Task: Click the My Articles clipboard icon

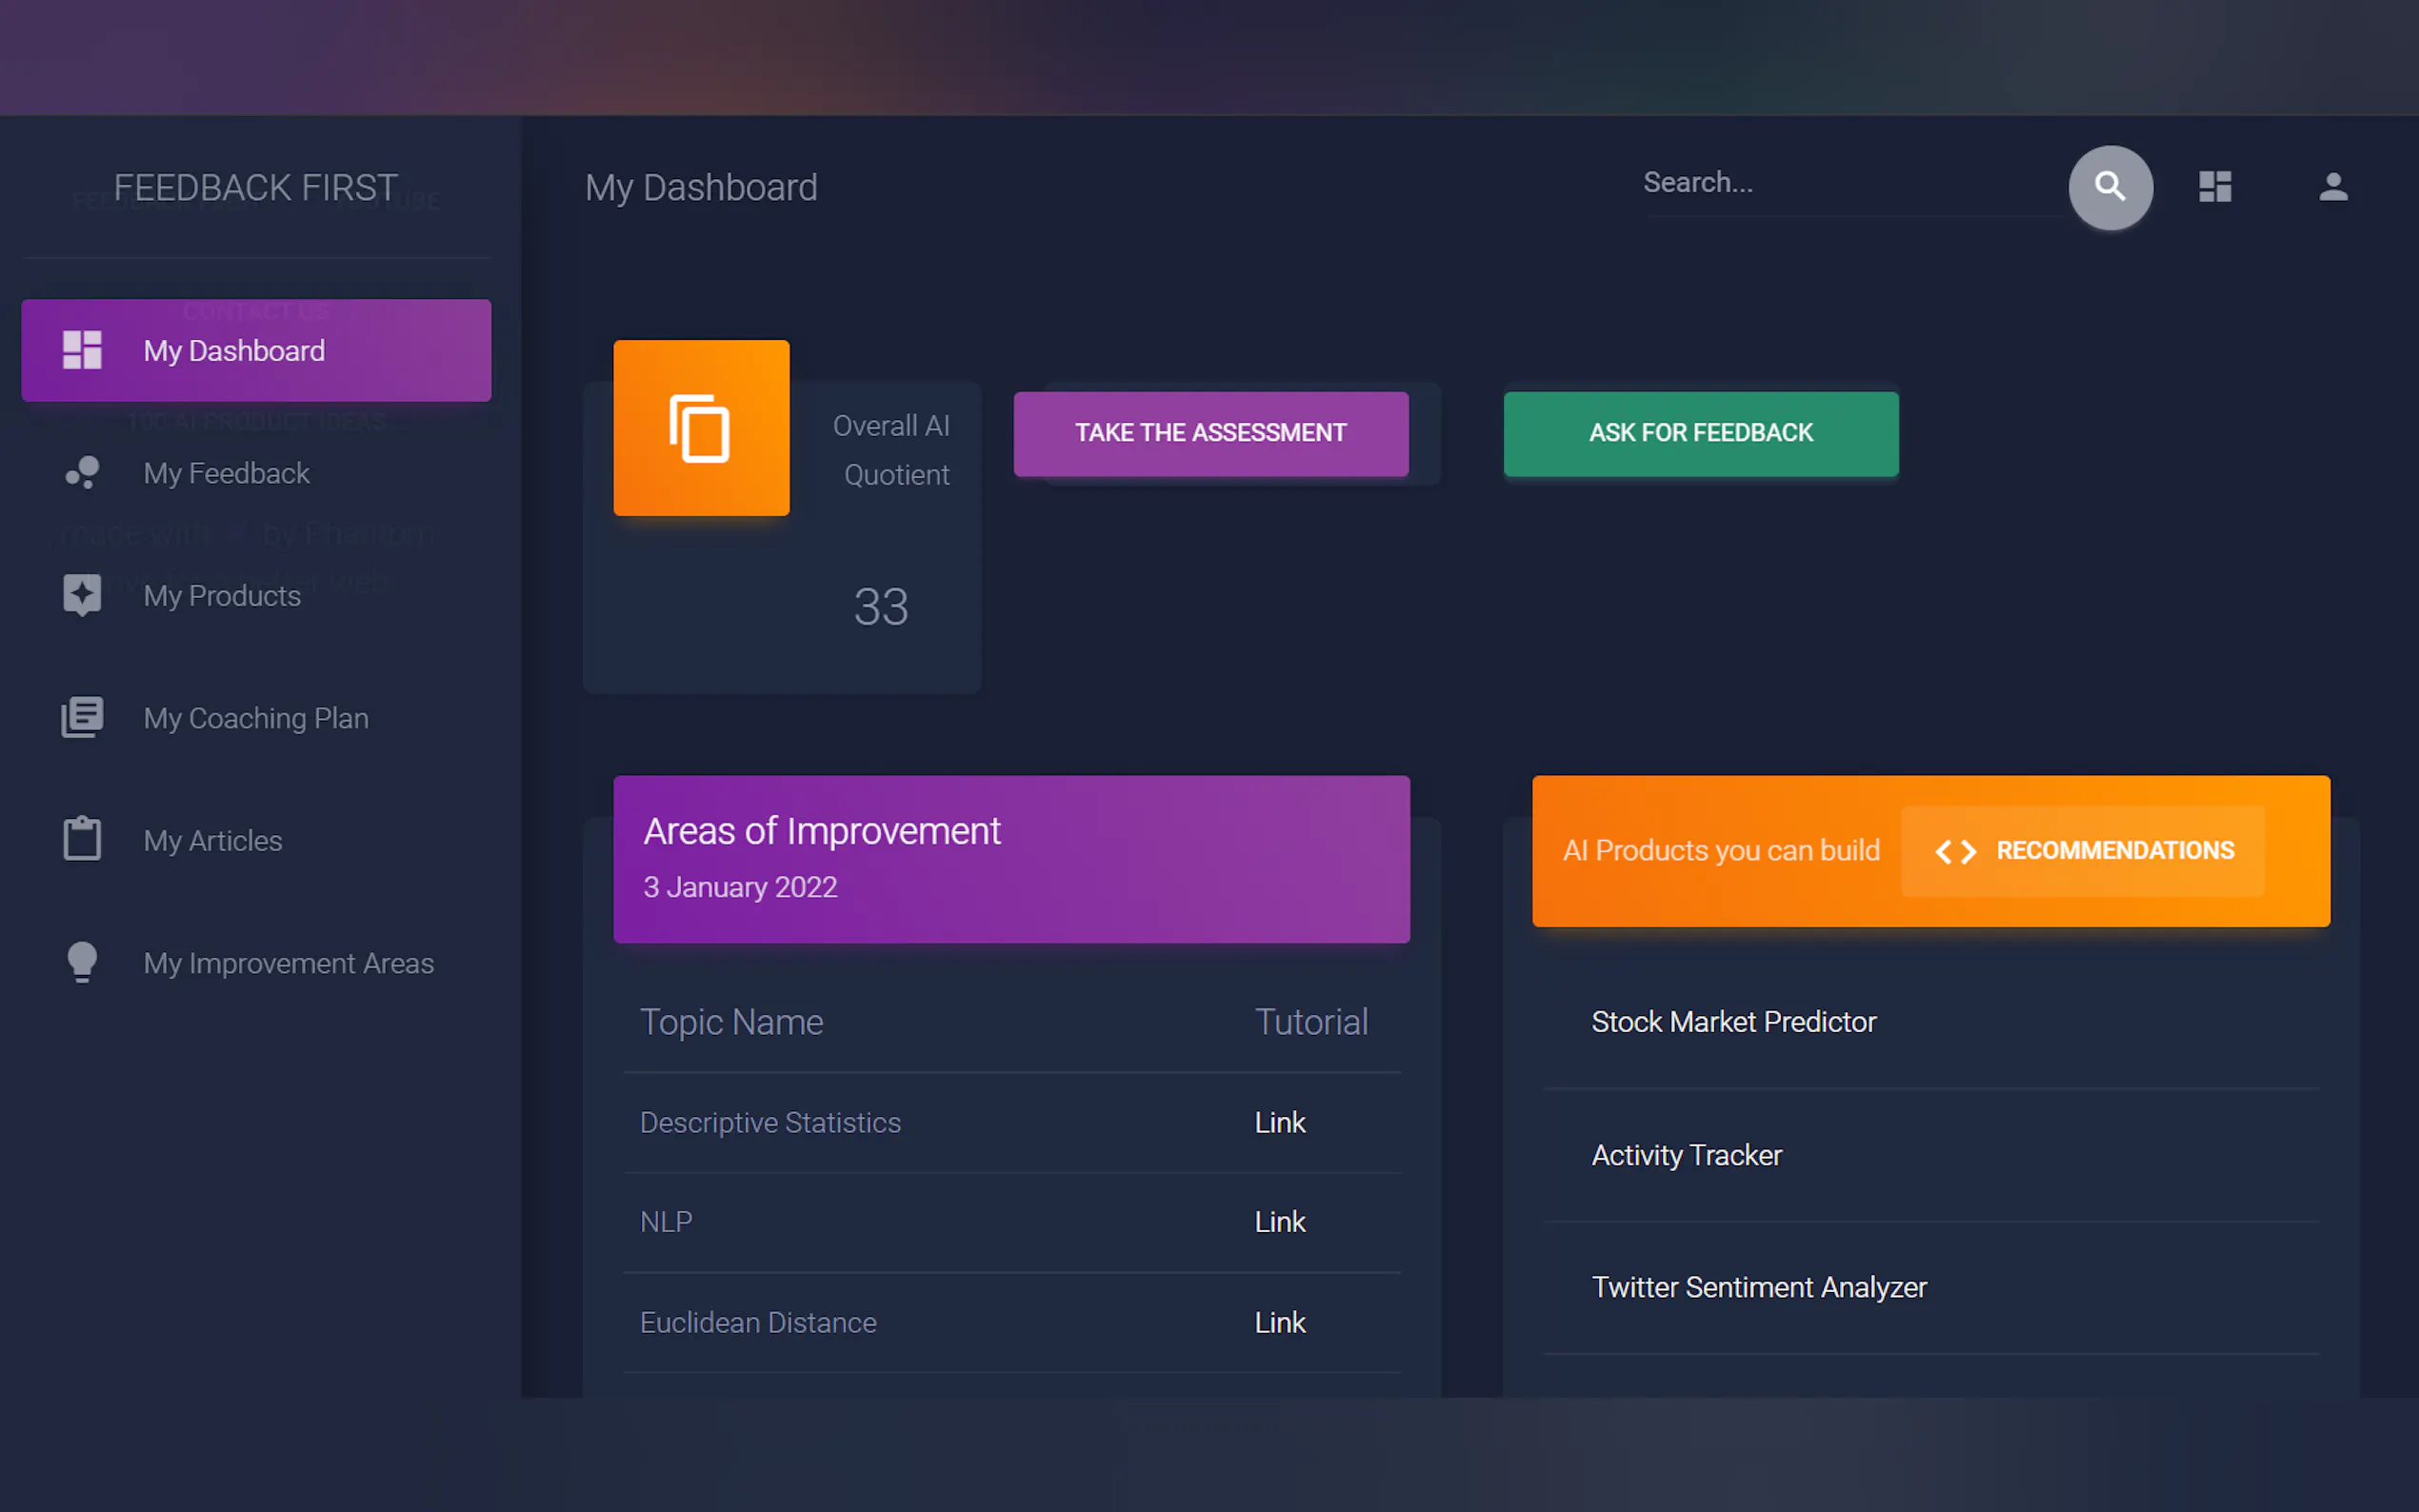Action: (x=82, y=840)
